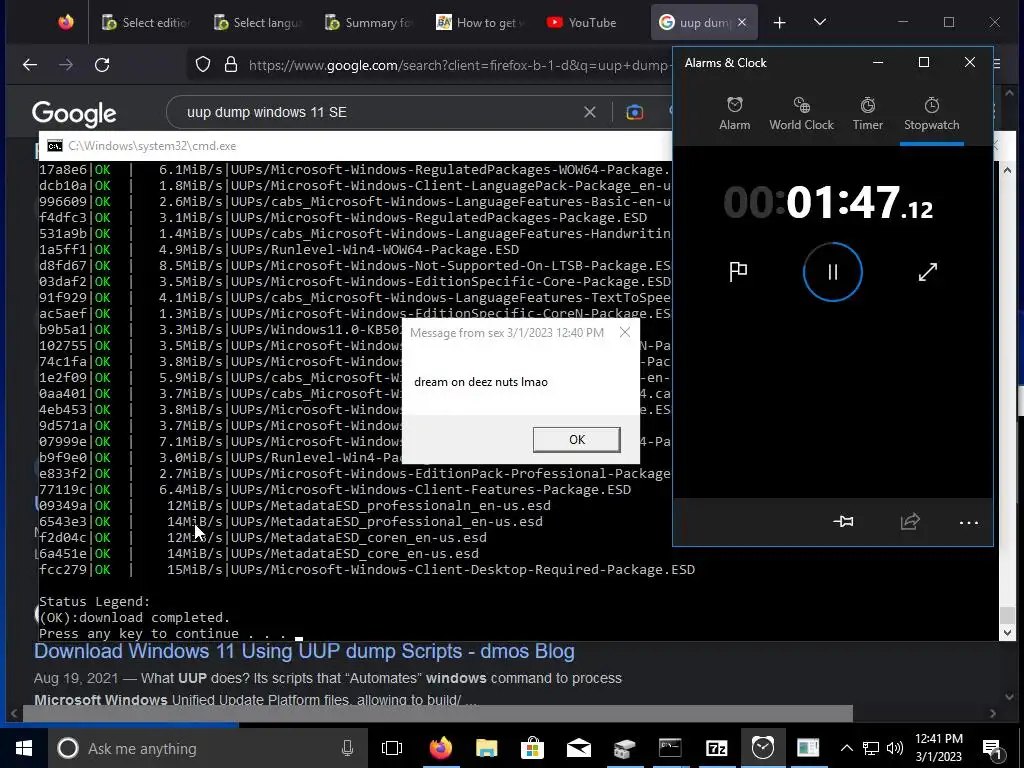Open the dmos Blog UUP dump result link
The image size is (1024, 768).
[x=304, y=651]
